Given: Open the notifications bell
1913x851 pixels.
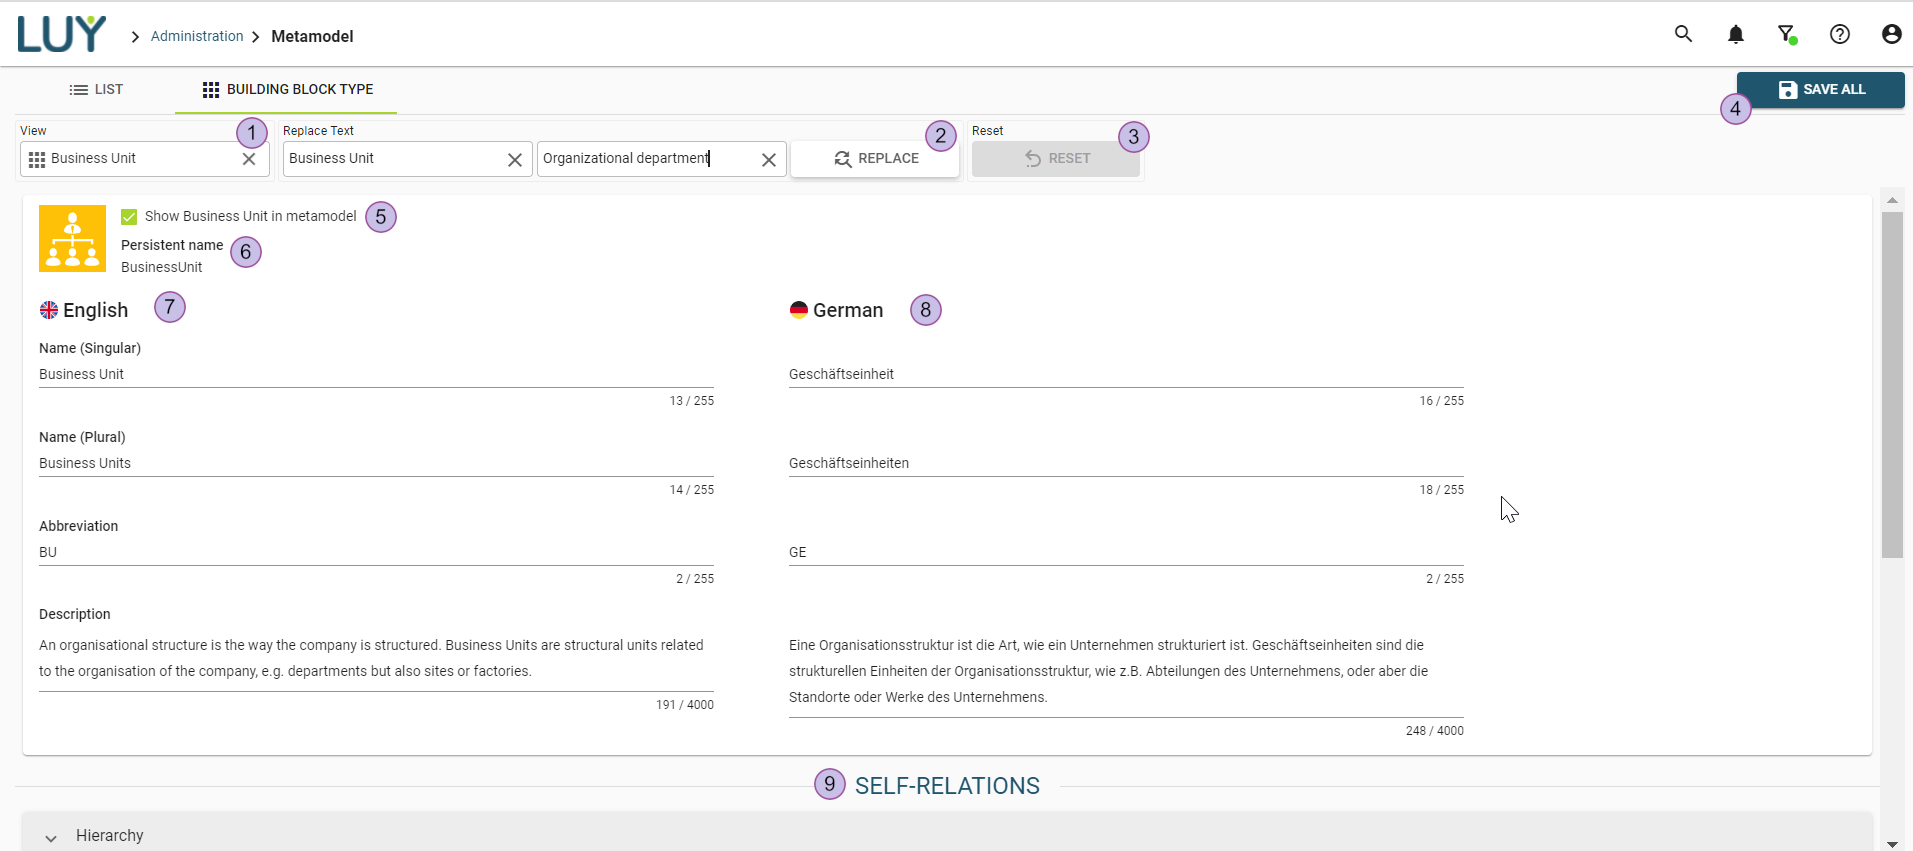Looking at the screenshot, I should coord(1735,35).
